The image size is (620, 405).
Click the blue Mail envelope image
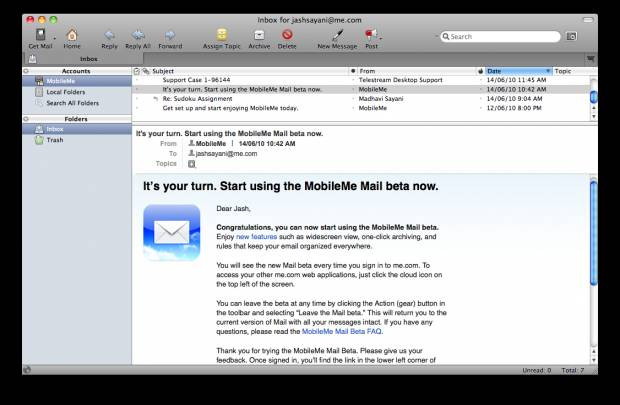coord(172,233)
